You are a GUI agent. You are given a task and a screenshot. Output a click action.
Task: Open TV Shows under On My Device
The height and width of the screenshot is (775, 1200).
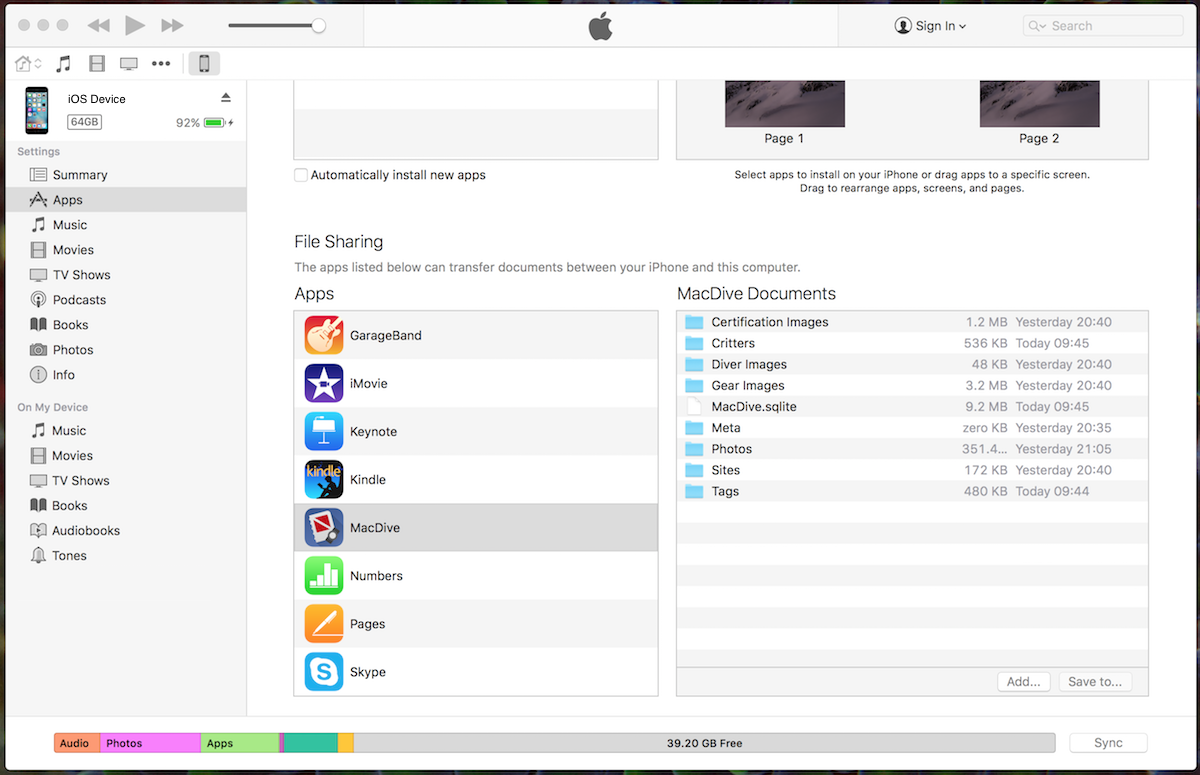tap(125, 481)
